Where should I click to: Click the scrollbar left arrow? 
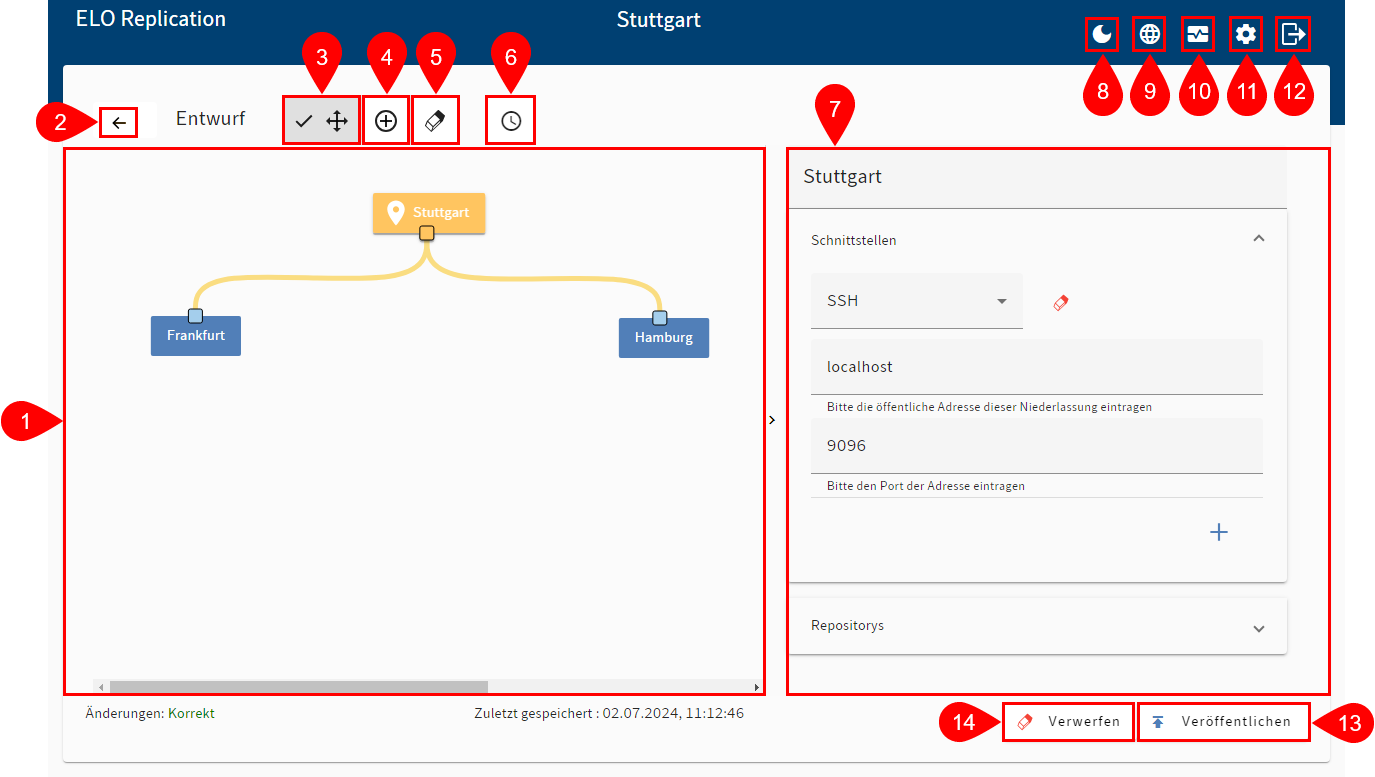coord(100,687)
